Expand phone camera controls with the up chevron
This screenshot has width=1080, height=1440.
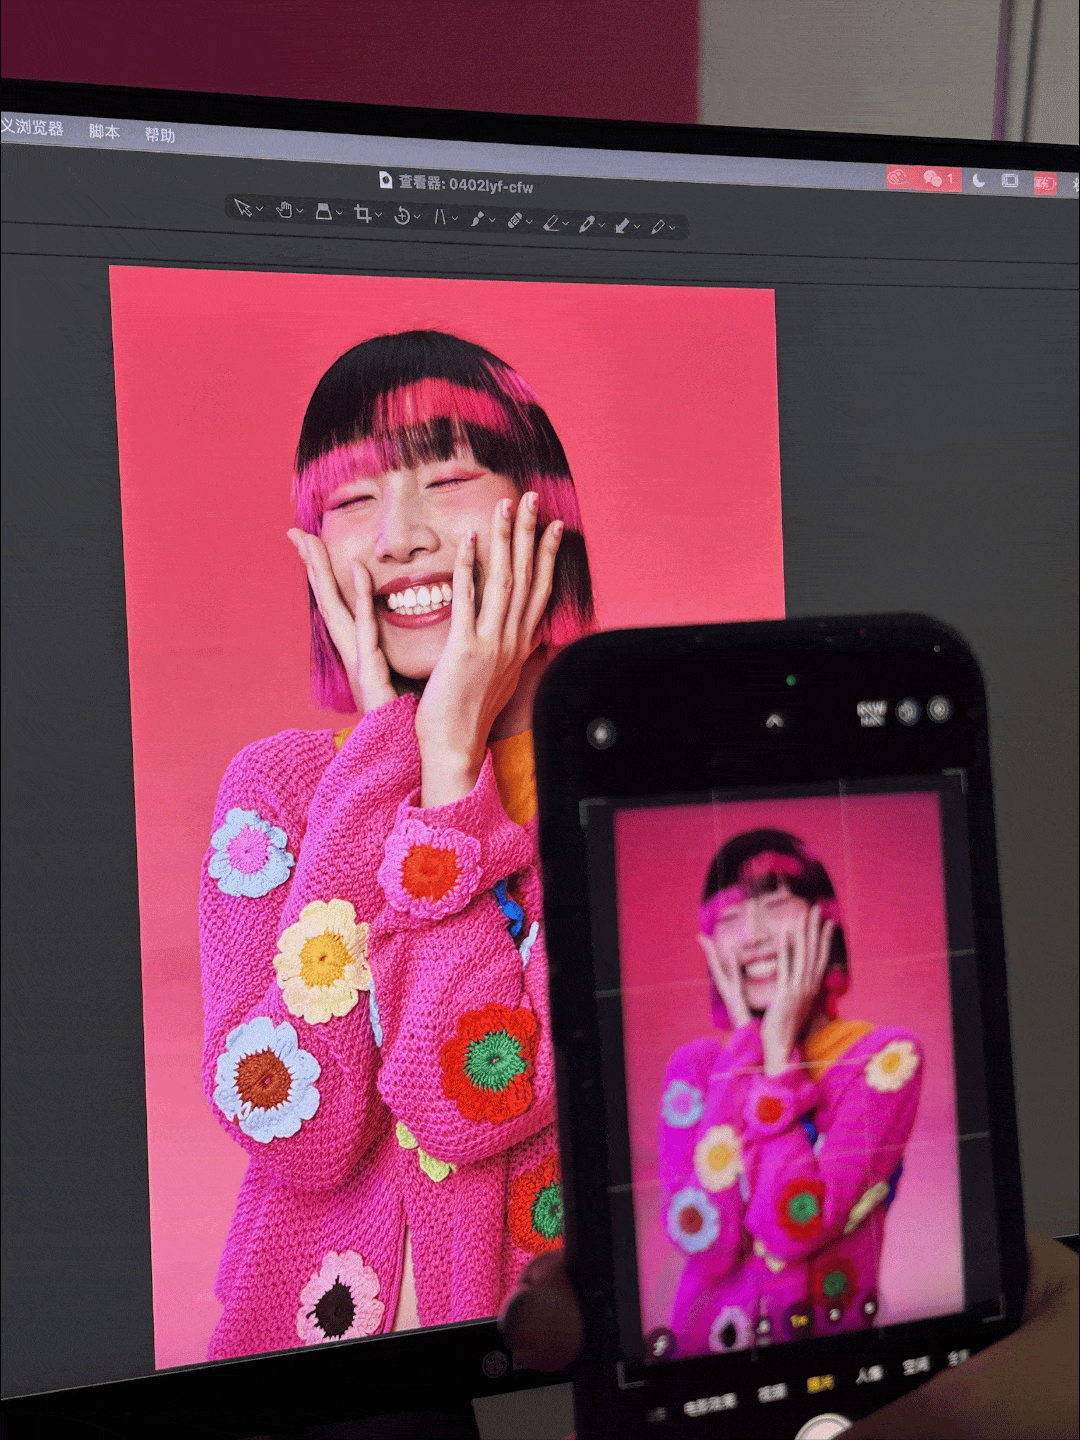click(775, 720)
